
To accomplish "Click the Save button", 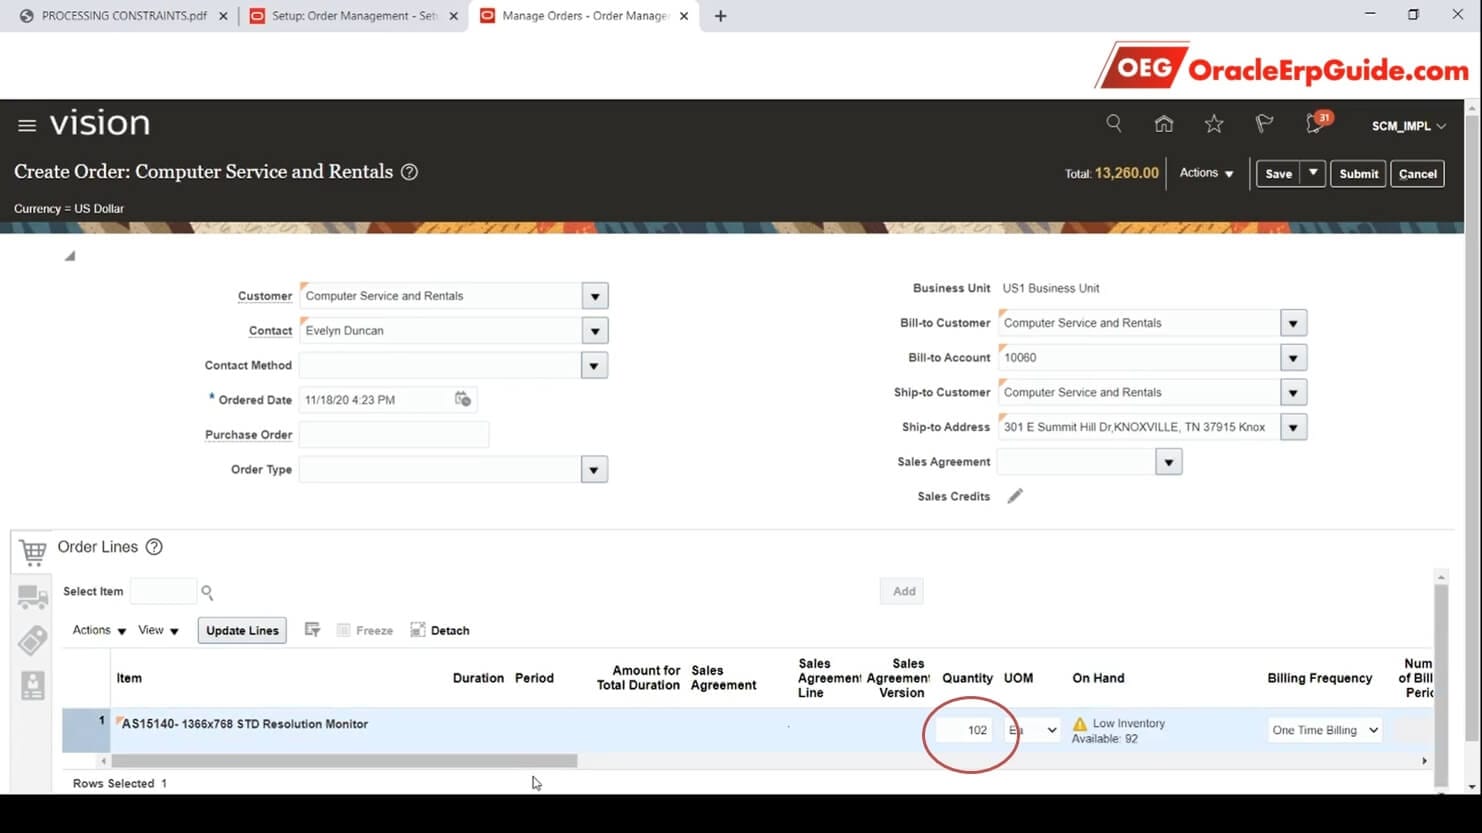I will tap(1278, 173).
